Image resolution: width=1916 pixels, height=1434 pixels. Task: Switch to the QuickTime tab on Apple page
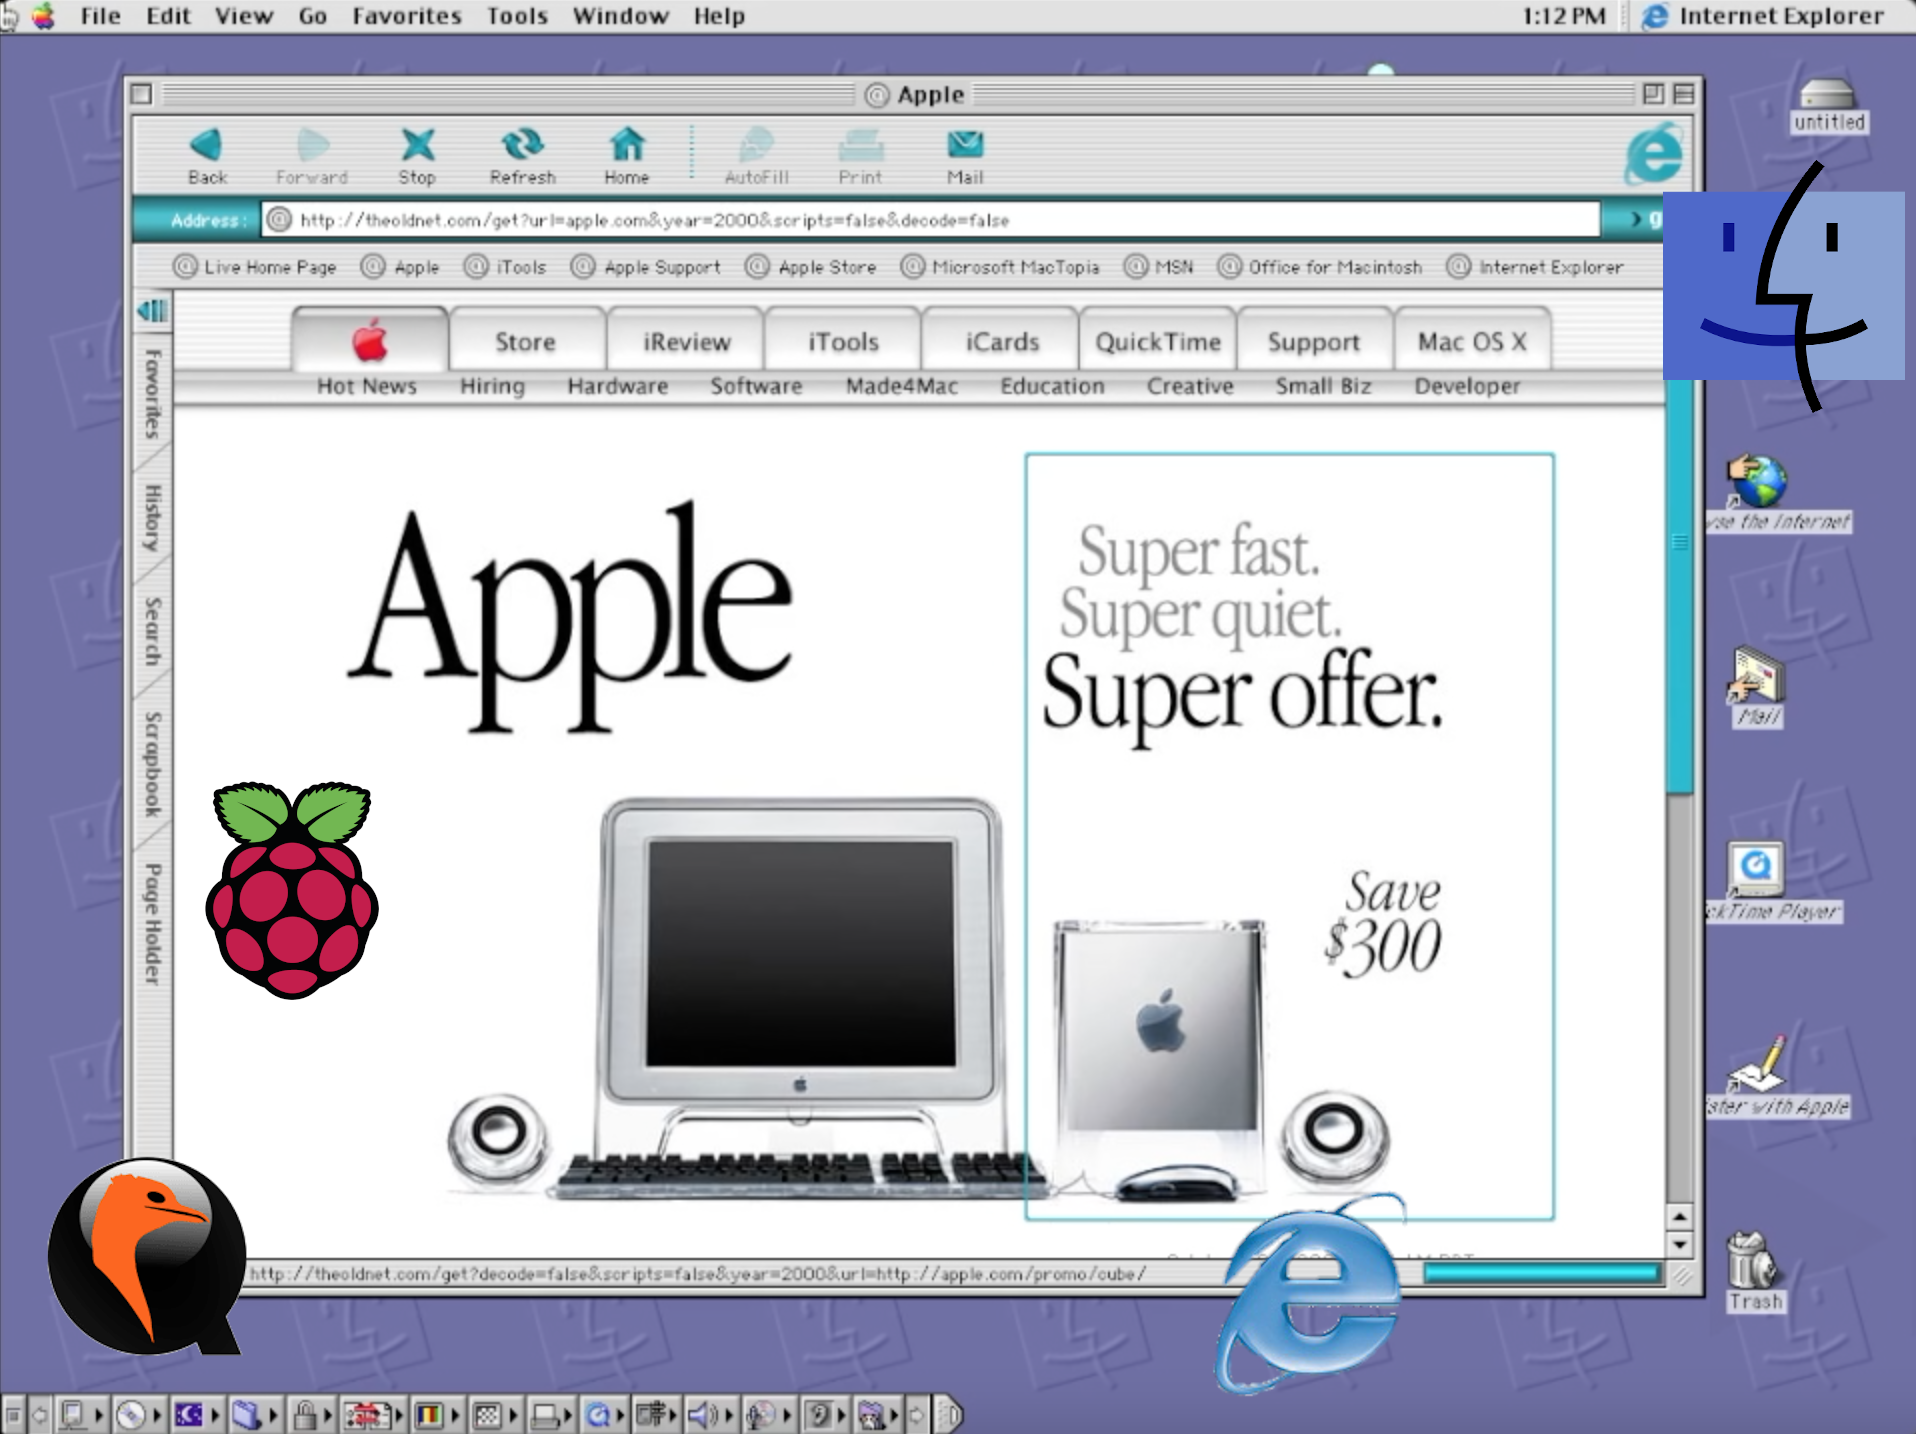(x=1158, y=342)
